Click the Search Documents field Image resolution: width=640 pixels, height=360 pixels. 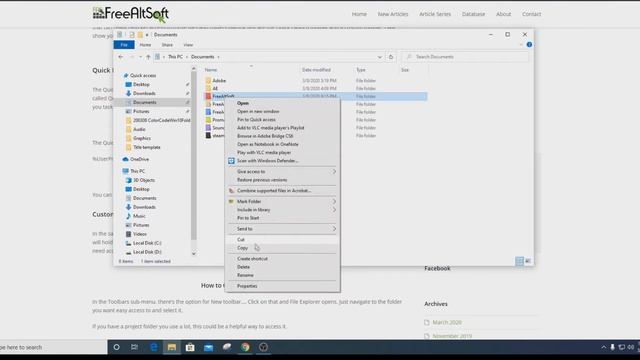coord(465,57)
